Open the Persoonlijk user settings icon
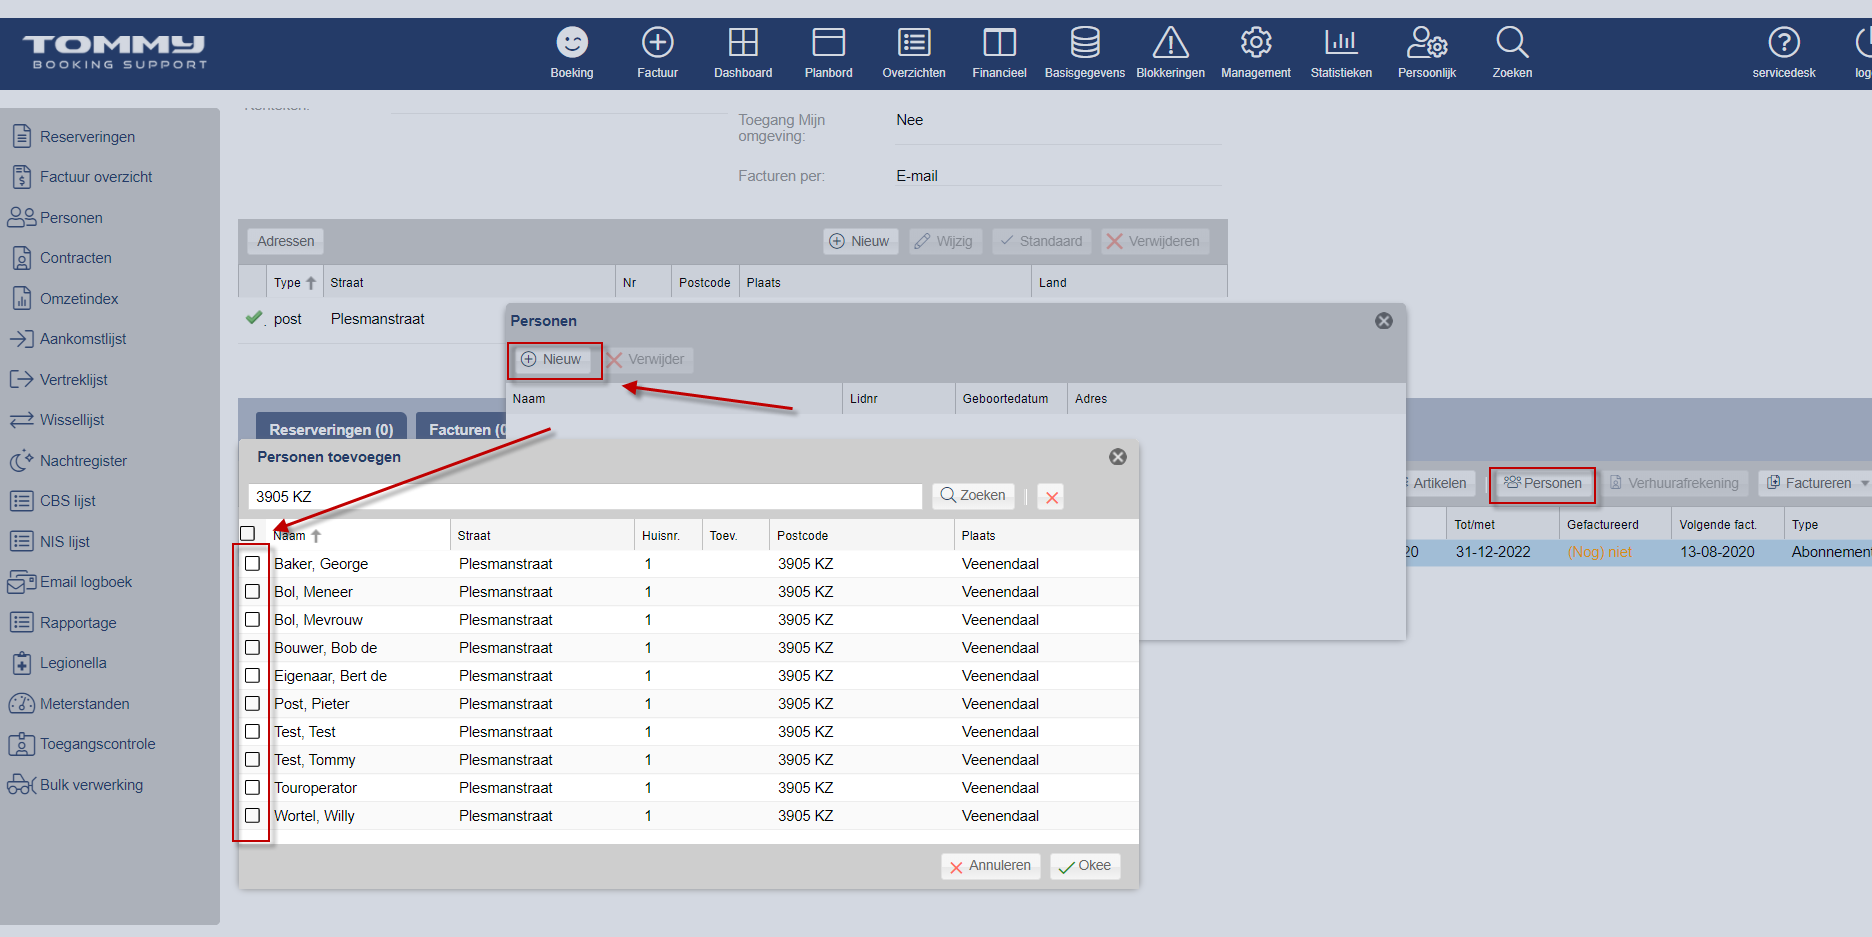This screenshot has height=937, width=1872. [1427, 43]
